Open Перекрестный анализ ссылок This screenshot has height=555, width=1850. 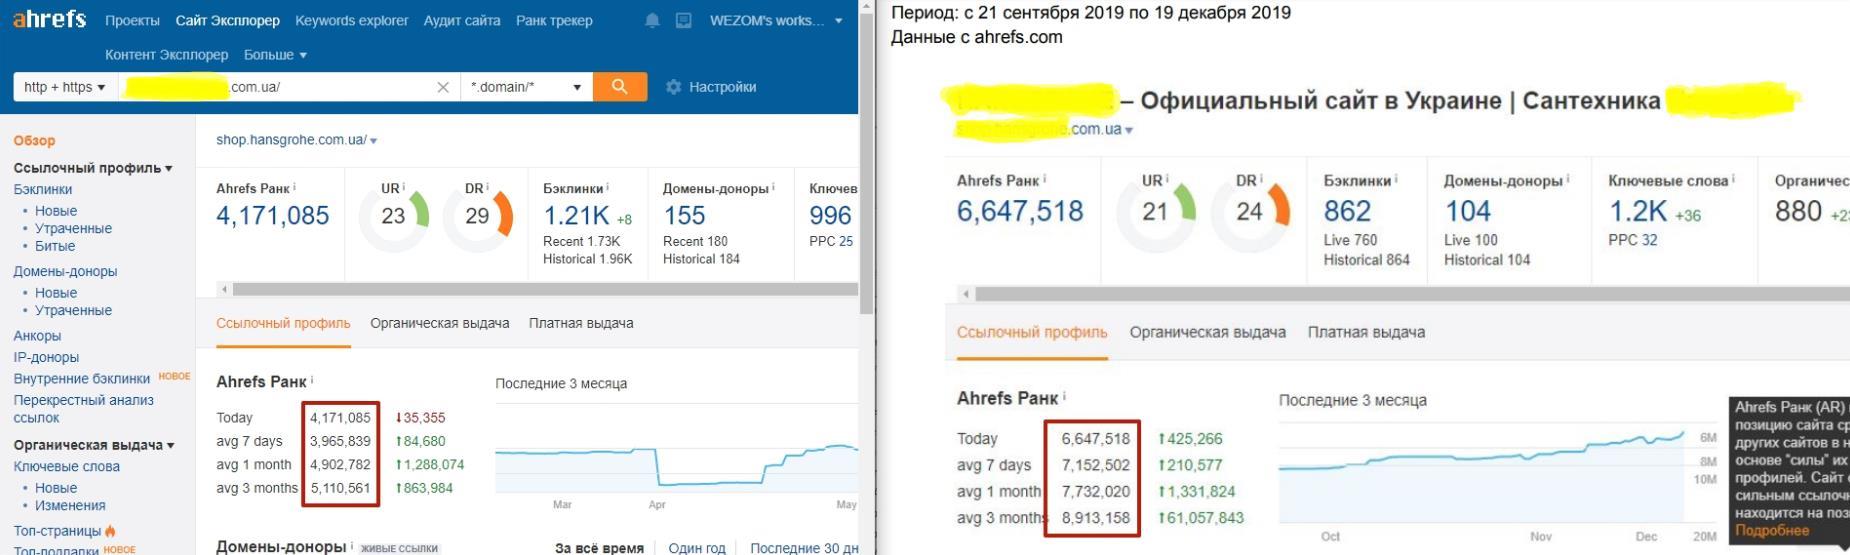coord(83,409)
